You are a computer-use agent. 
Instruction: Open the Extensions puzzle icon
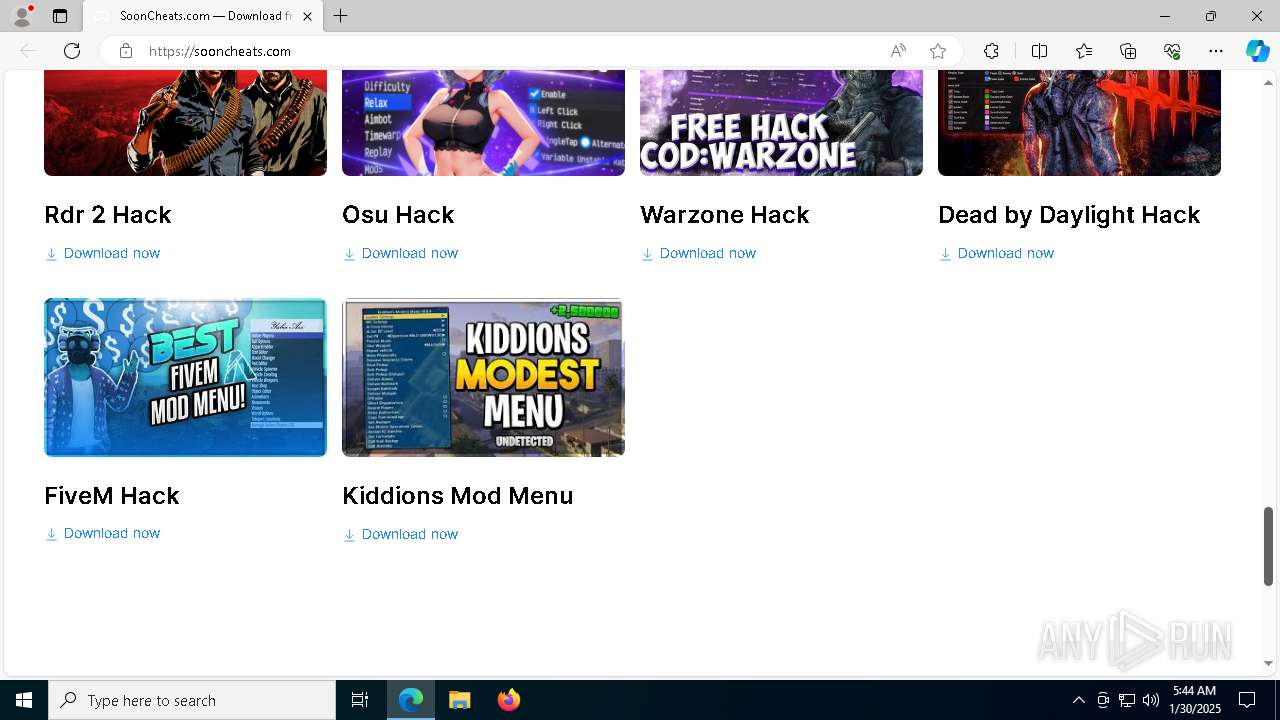pos(991,51)
